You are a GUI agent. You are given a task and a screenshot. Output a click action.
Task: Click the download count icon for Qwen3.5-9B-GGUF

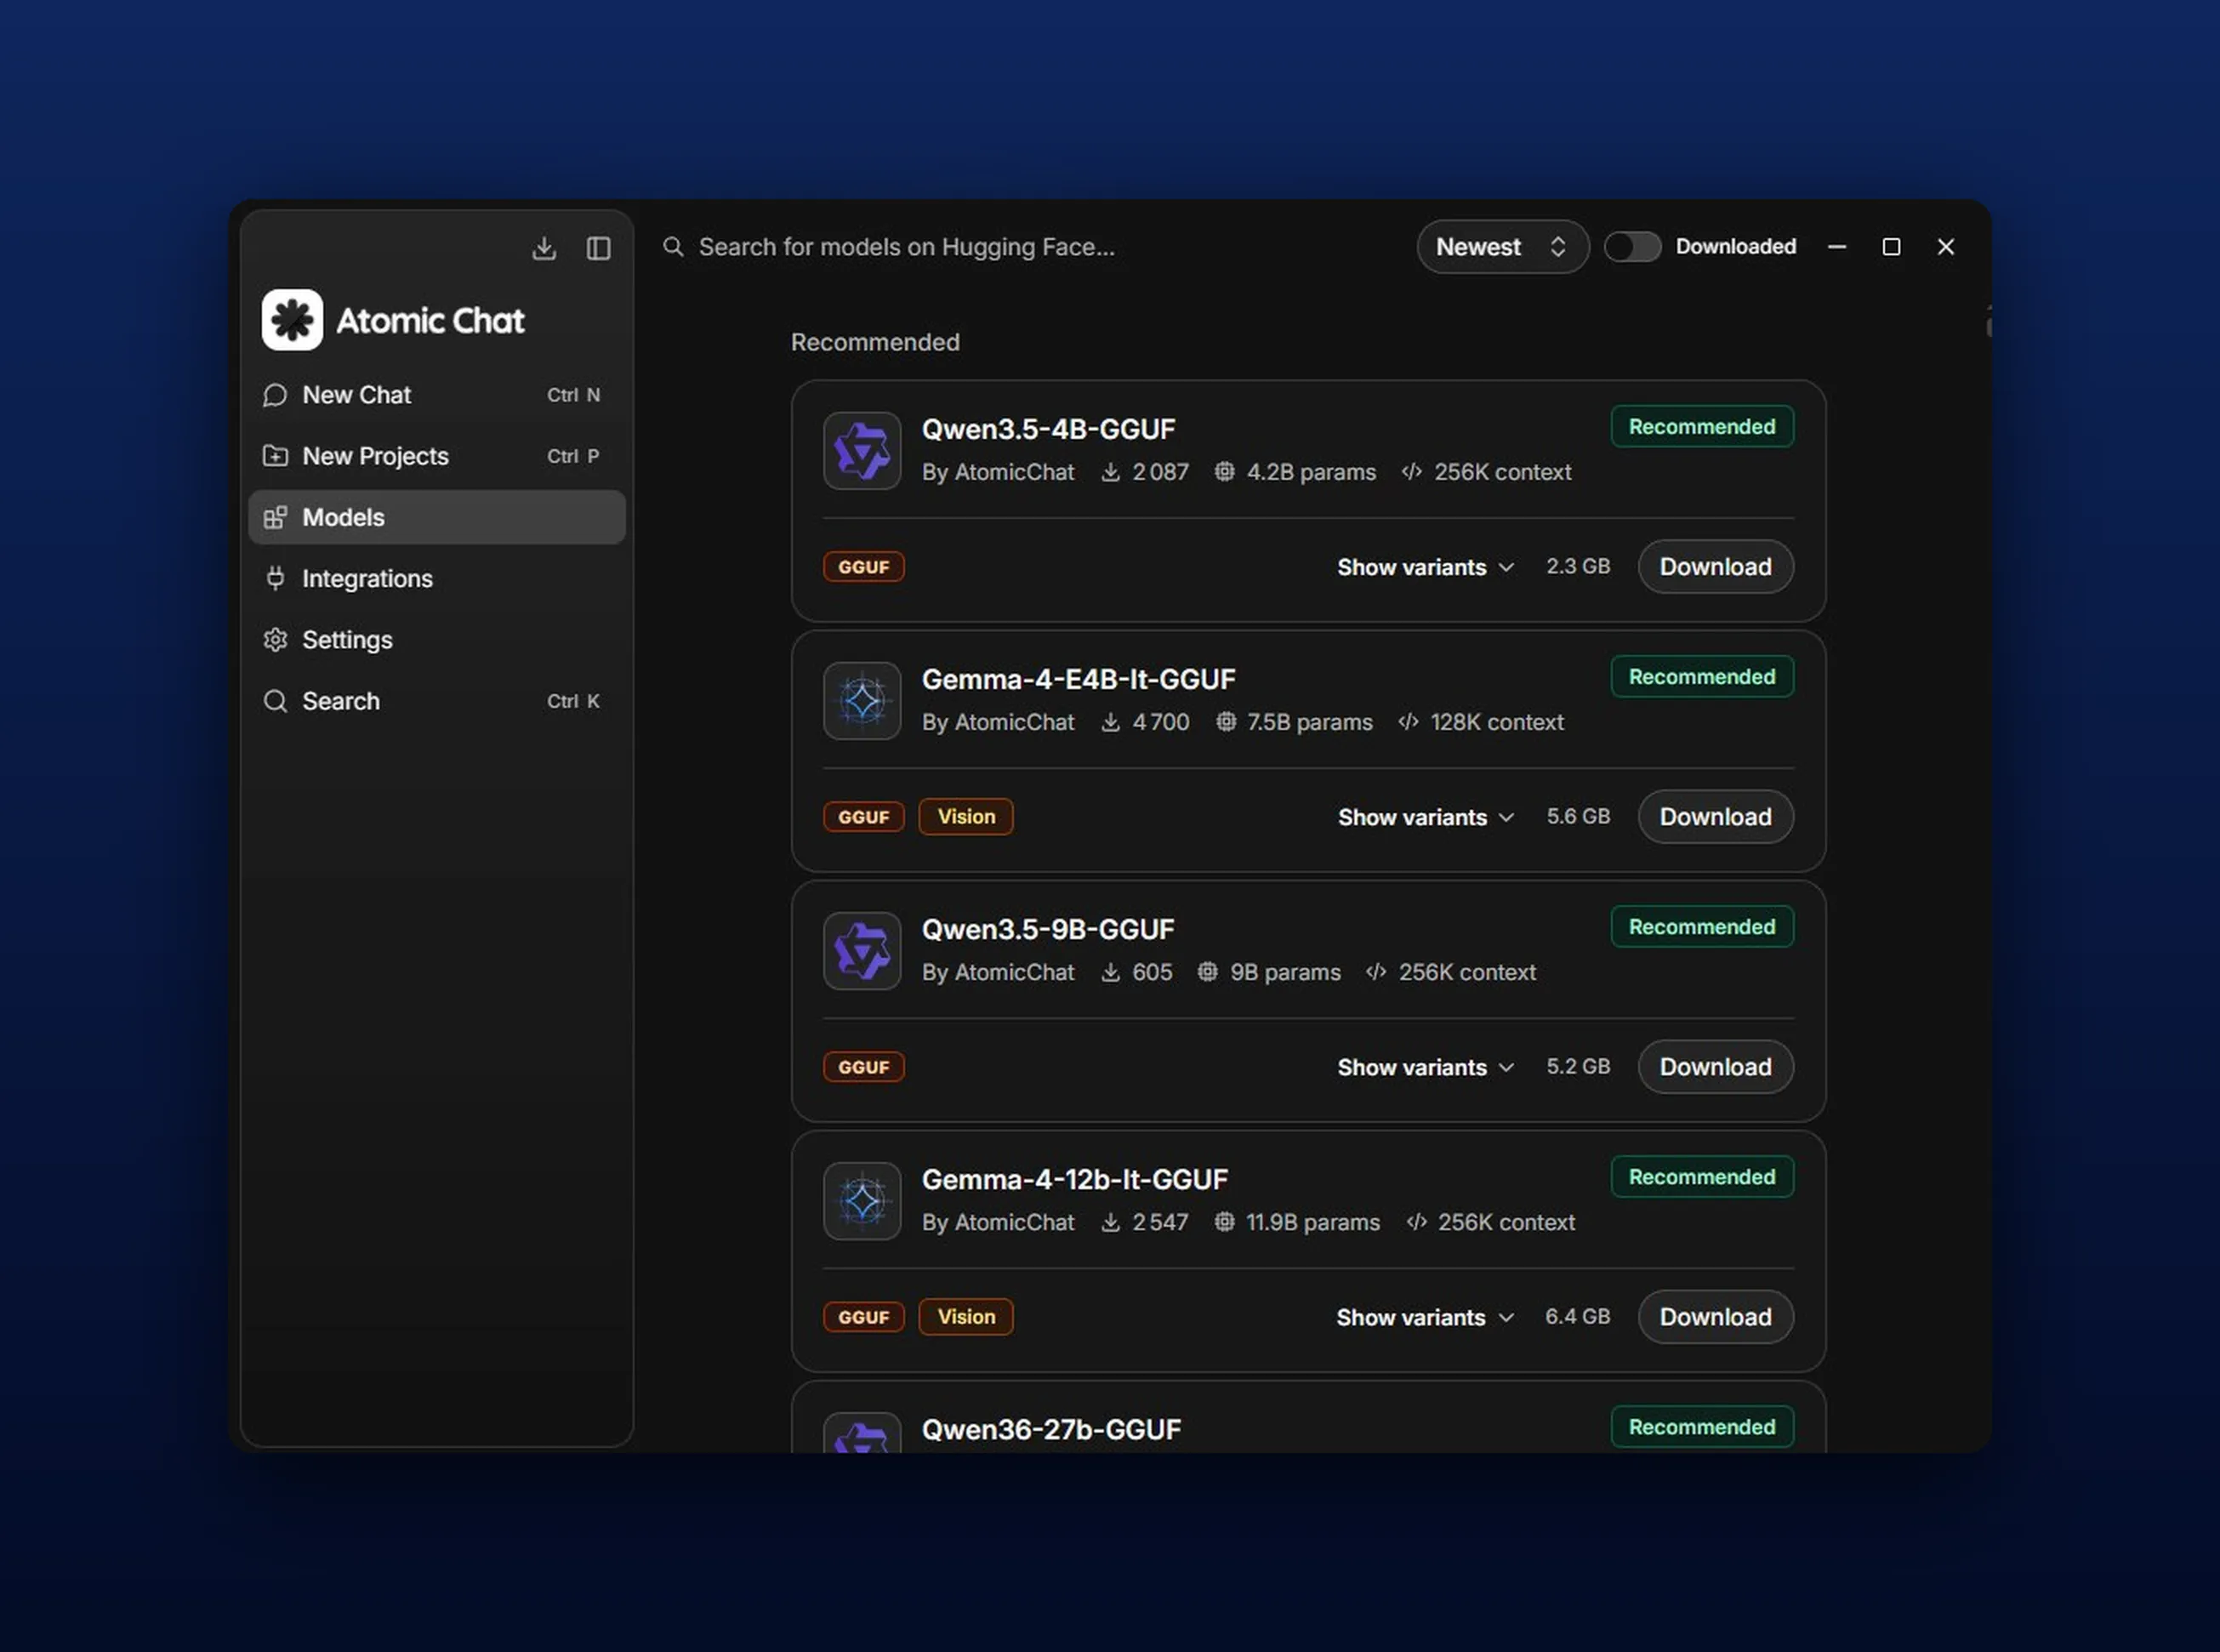(x=1110, y=972)
